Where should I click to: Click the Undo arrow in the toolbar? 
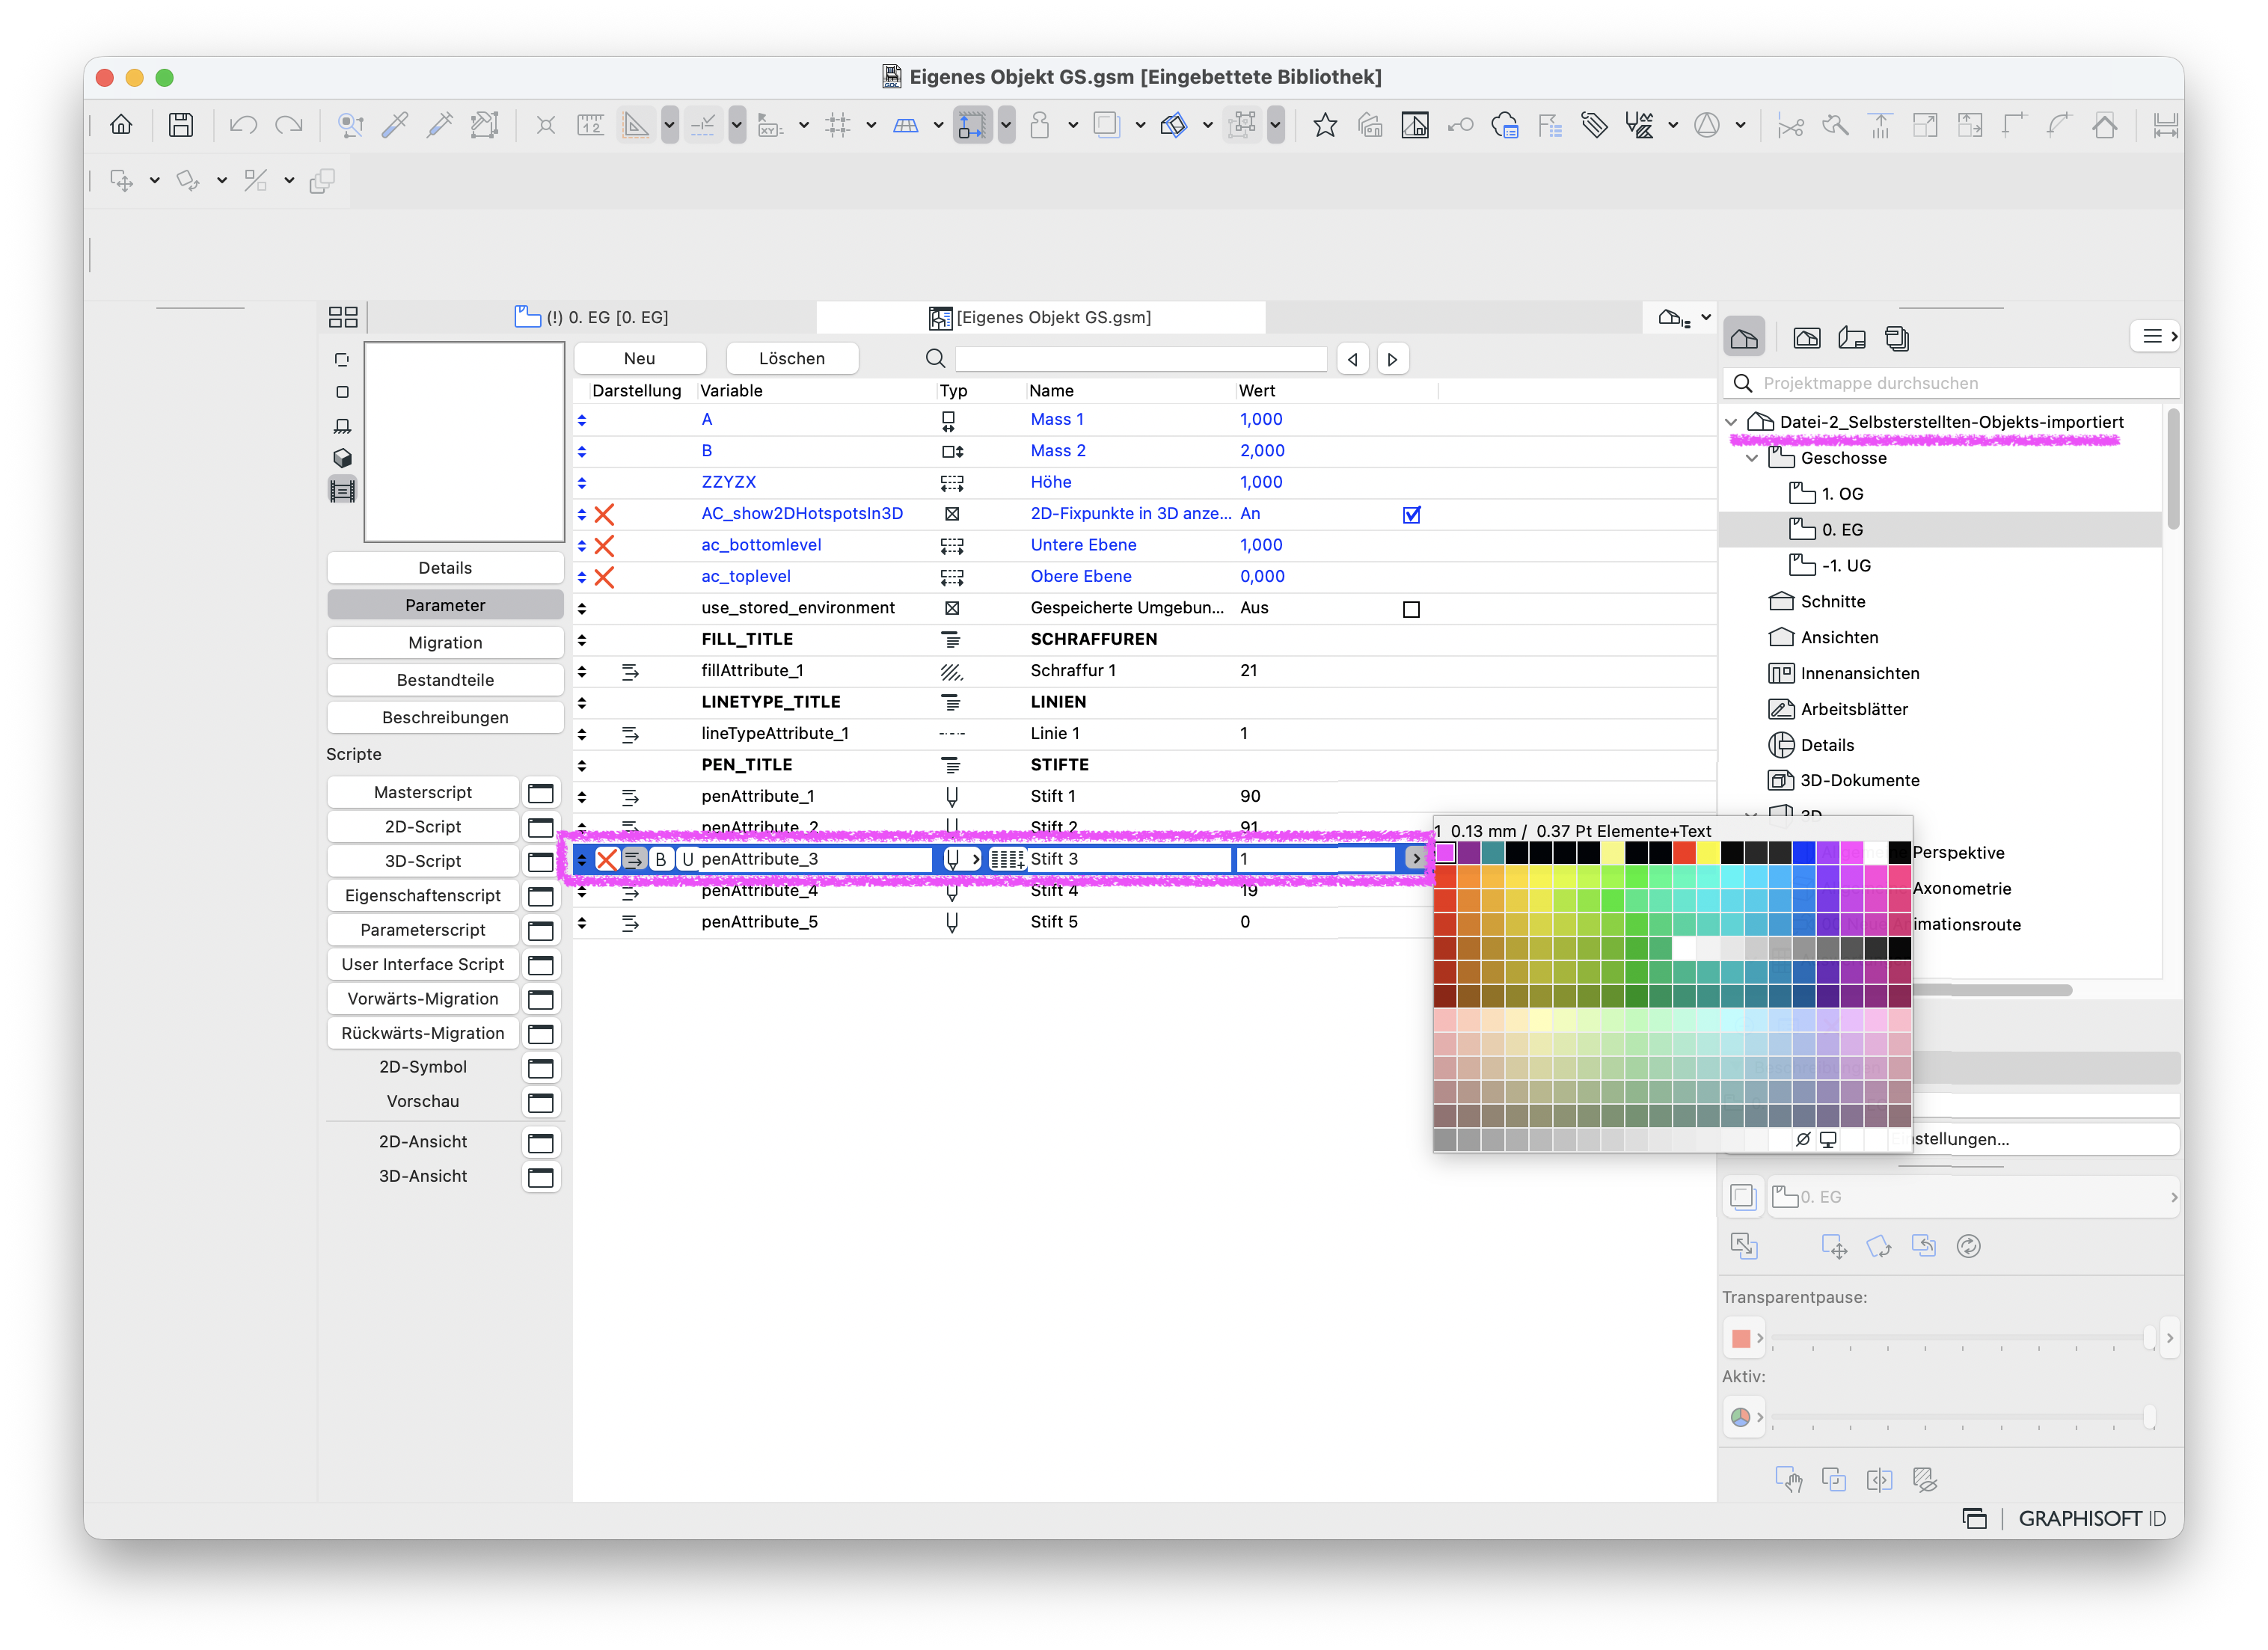click(x=243, y=125)
